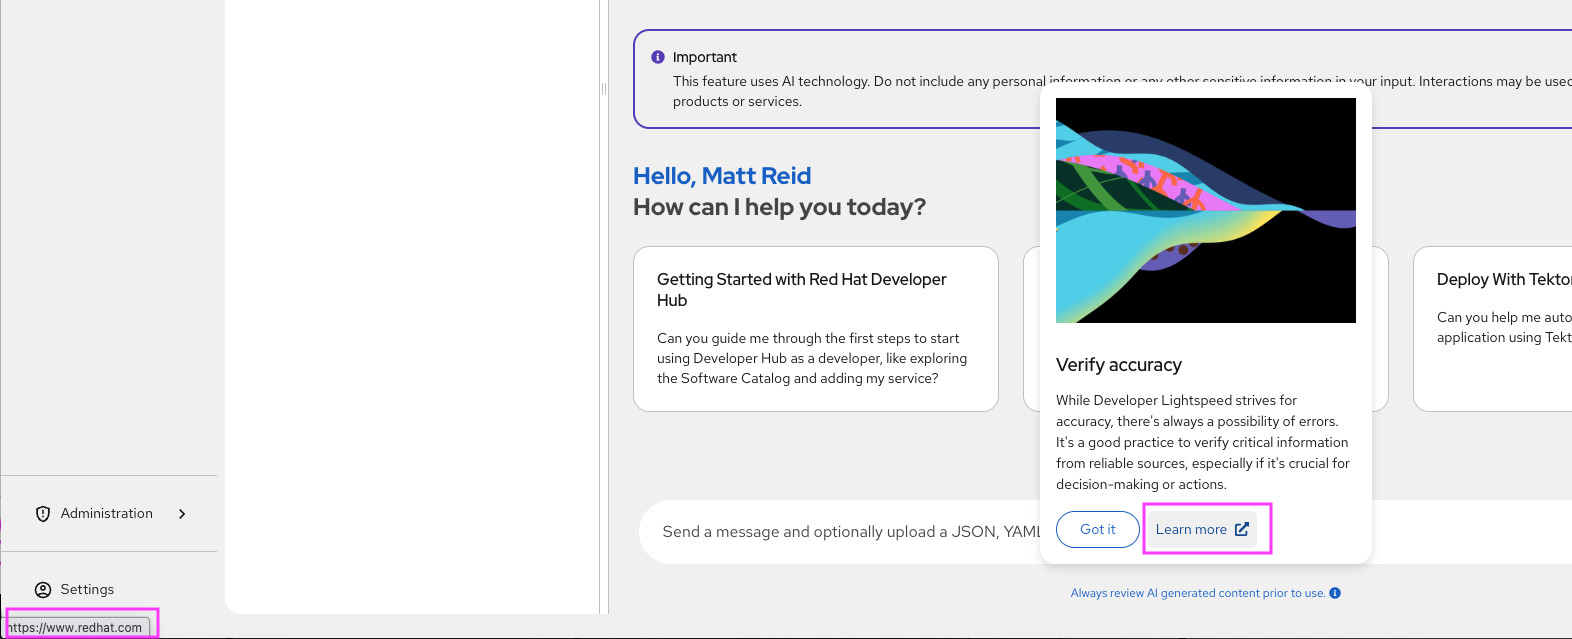Click the vertical panel resize handle
Image resolution: width=1572 pixels, height=639 pixels.
pos(604,89)
